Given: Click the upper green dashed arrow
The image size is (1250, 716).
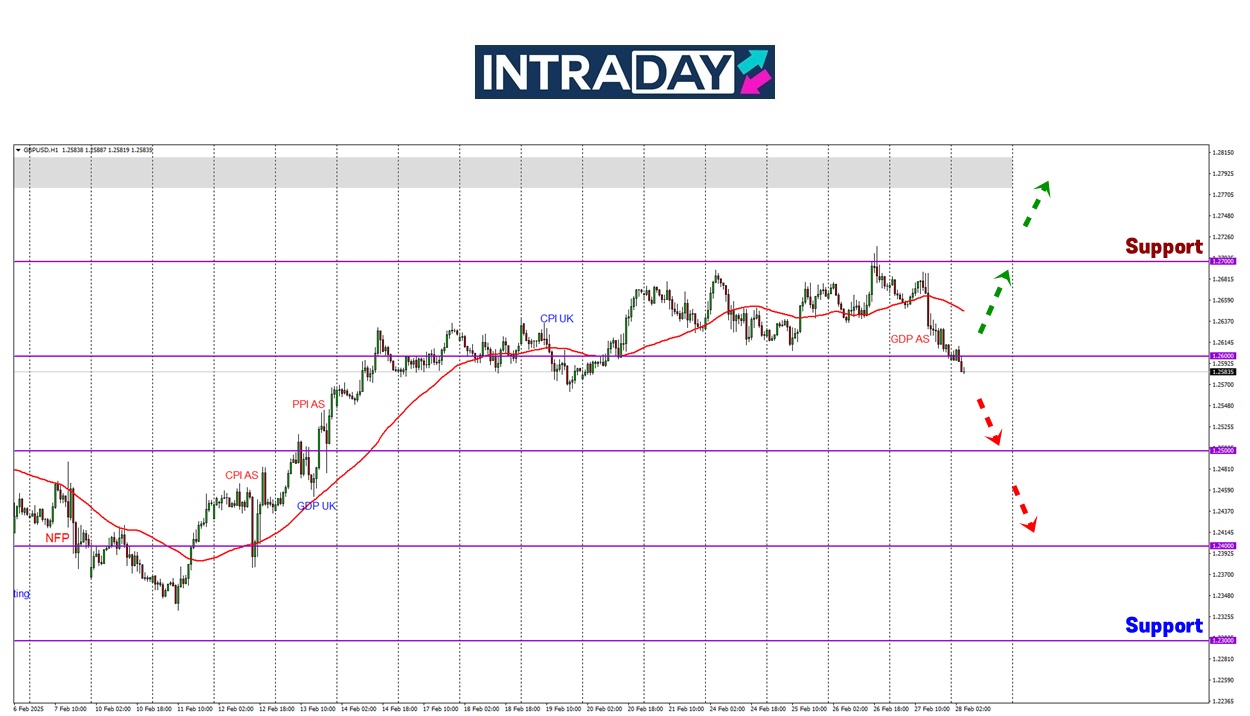Looking at the screenshot, I should (1035, 204).
